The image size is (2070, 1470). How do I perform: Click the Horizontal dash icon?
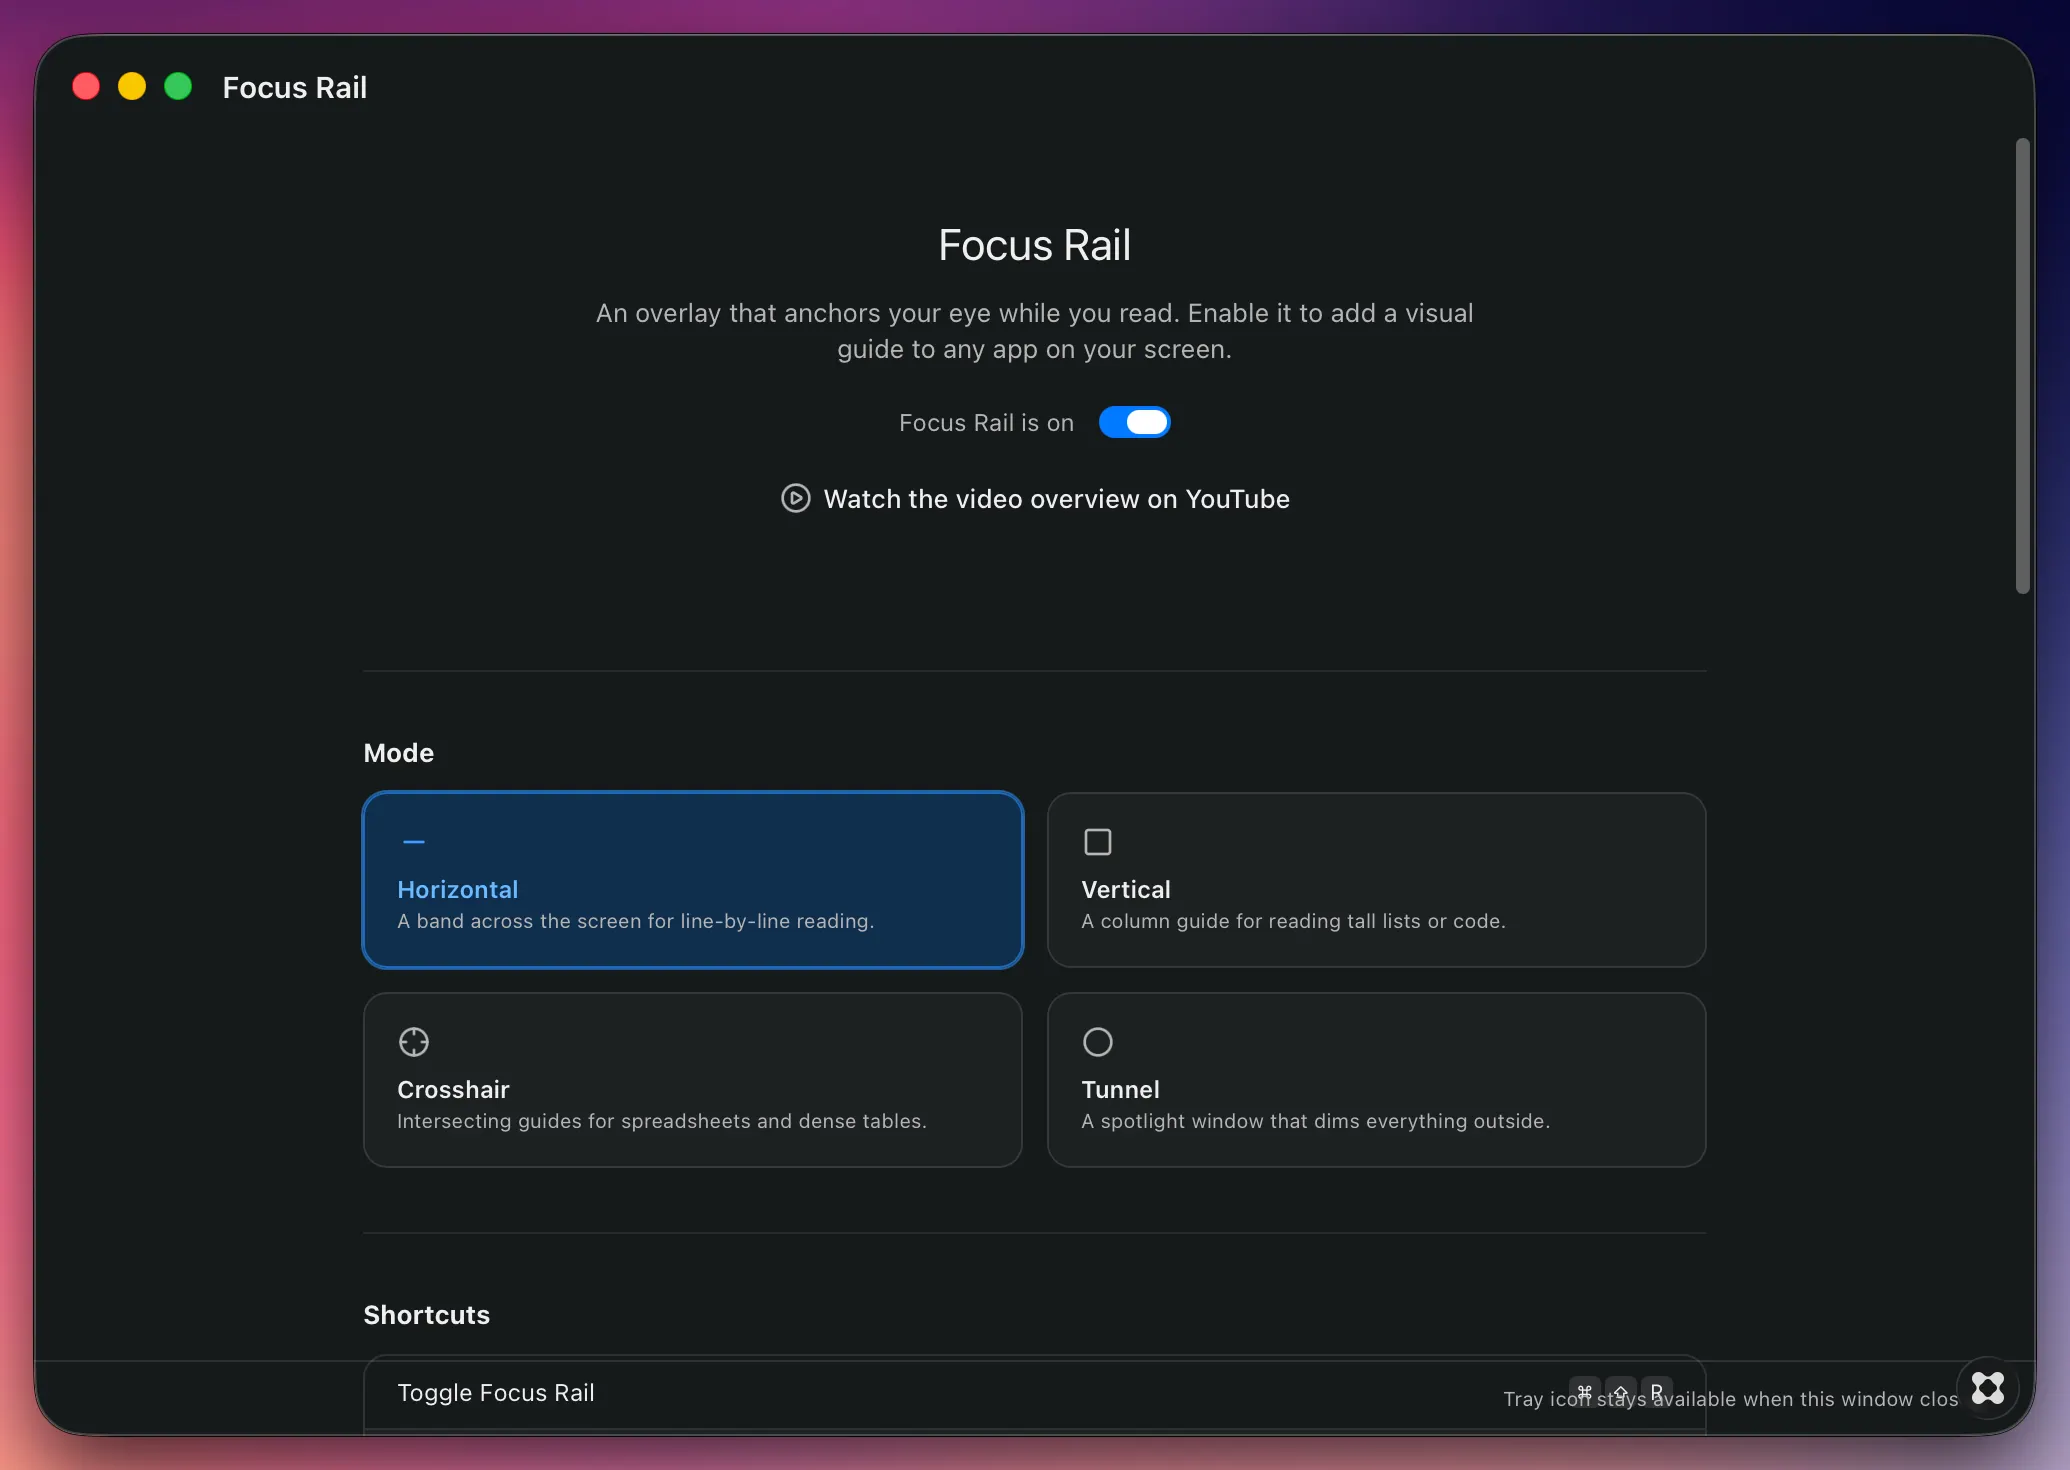[414, 842]
